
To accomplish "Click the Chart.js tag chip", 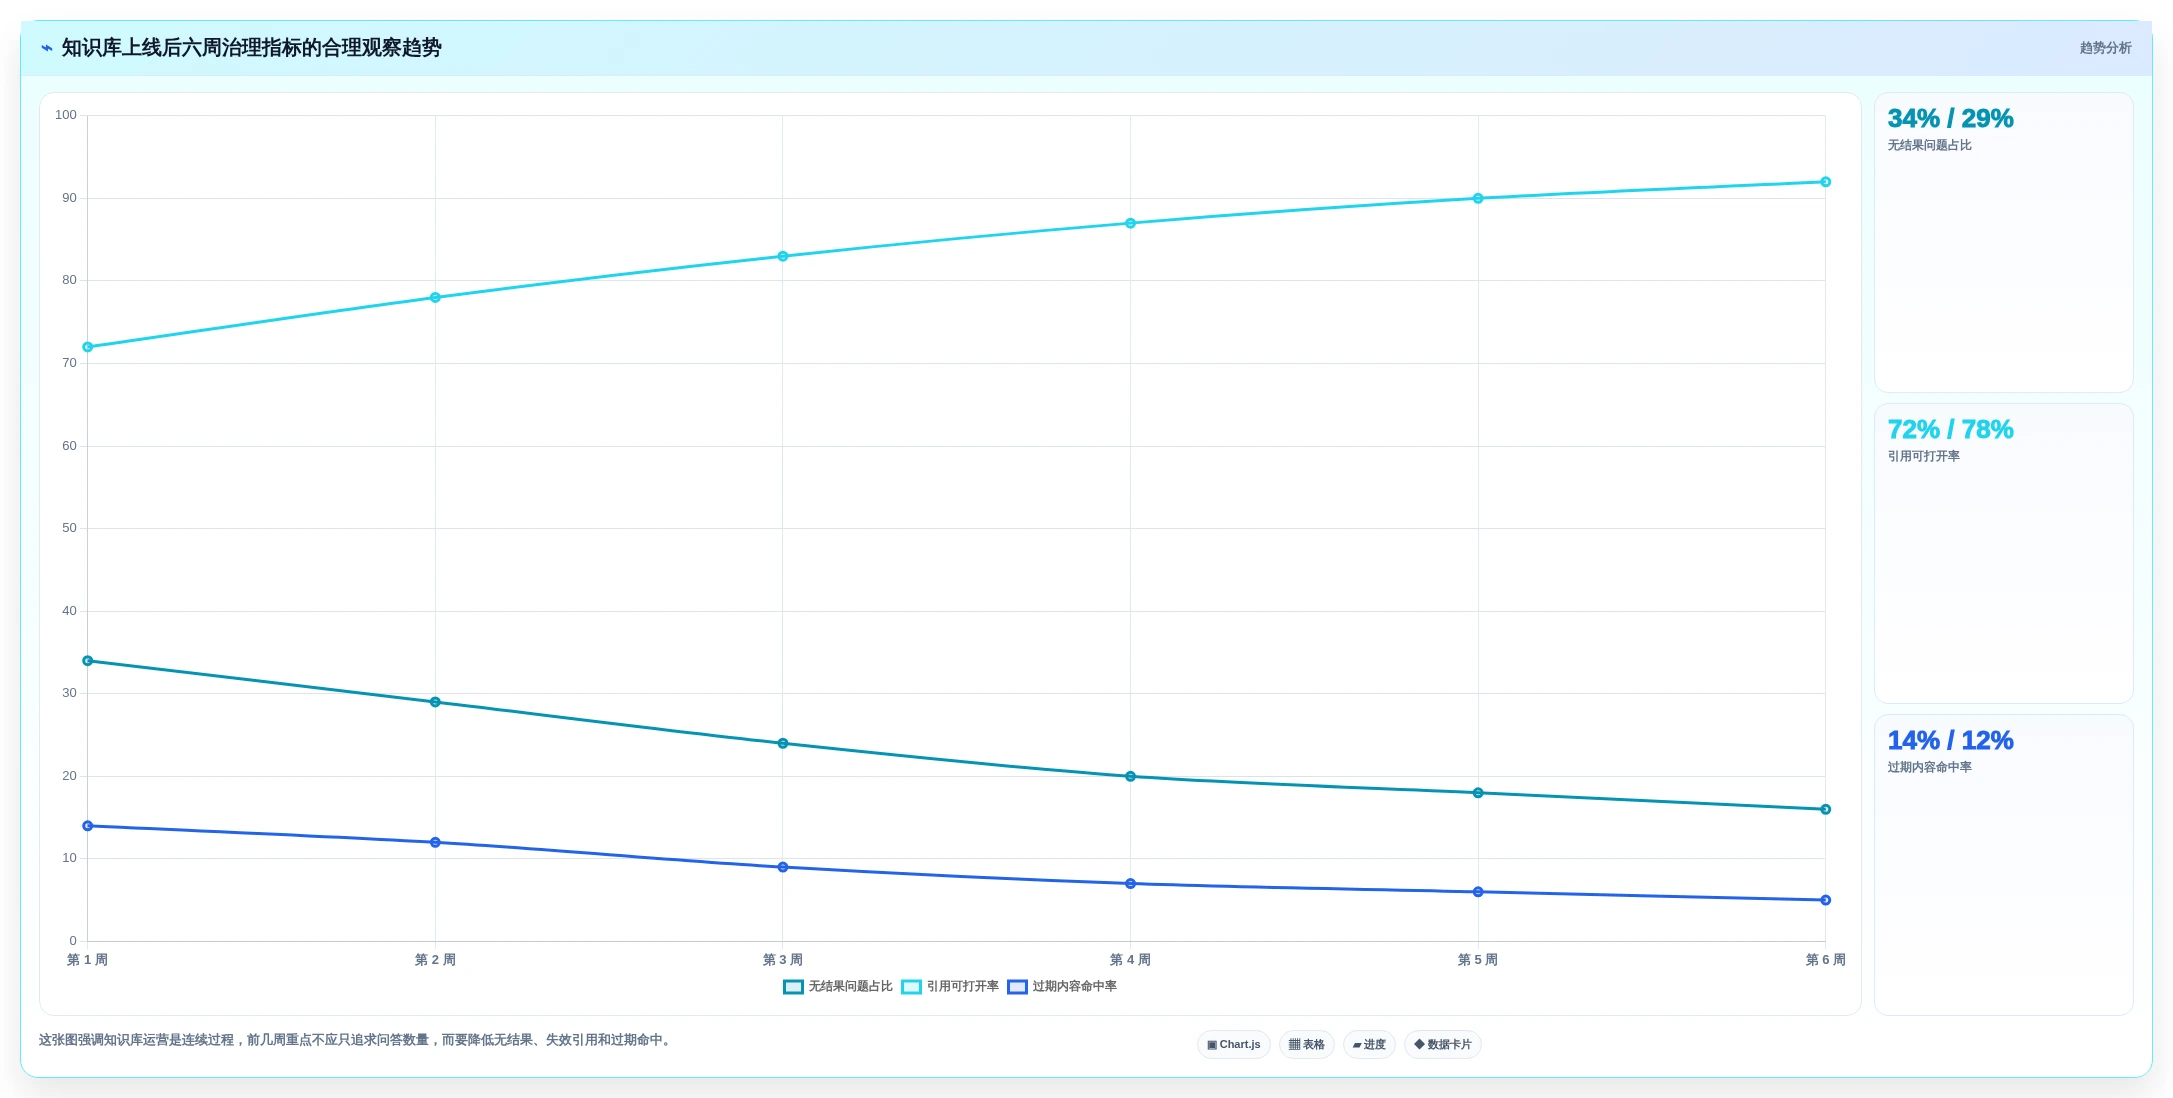I will pos(1234,1044).
